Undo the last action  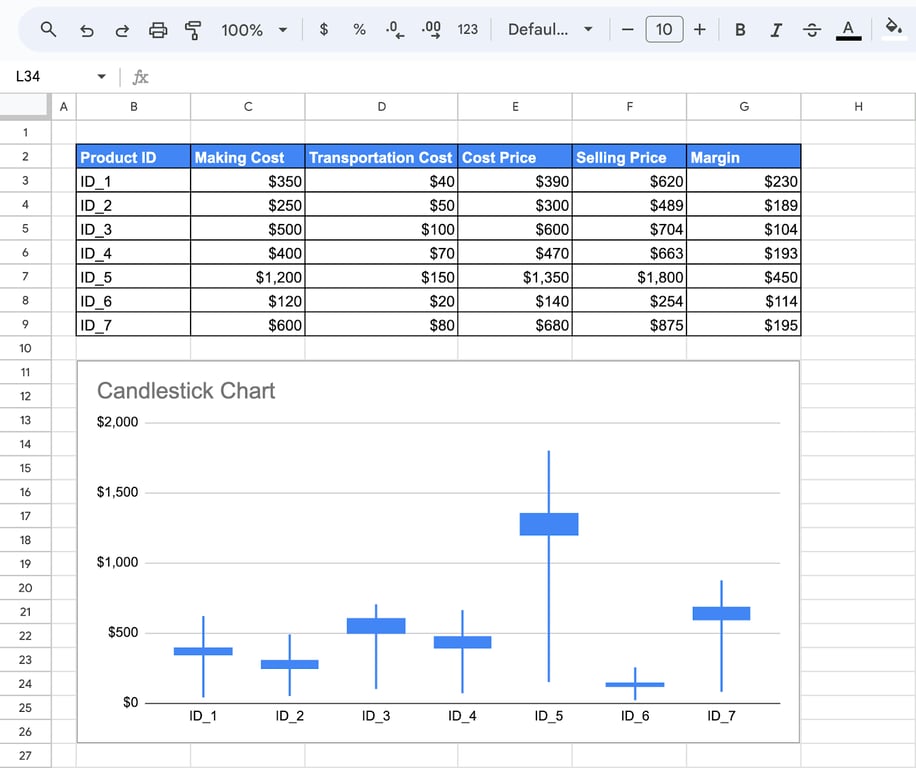click(x=86, y=30)
